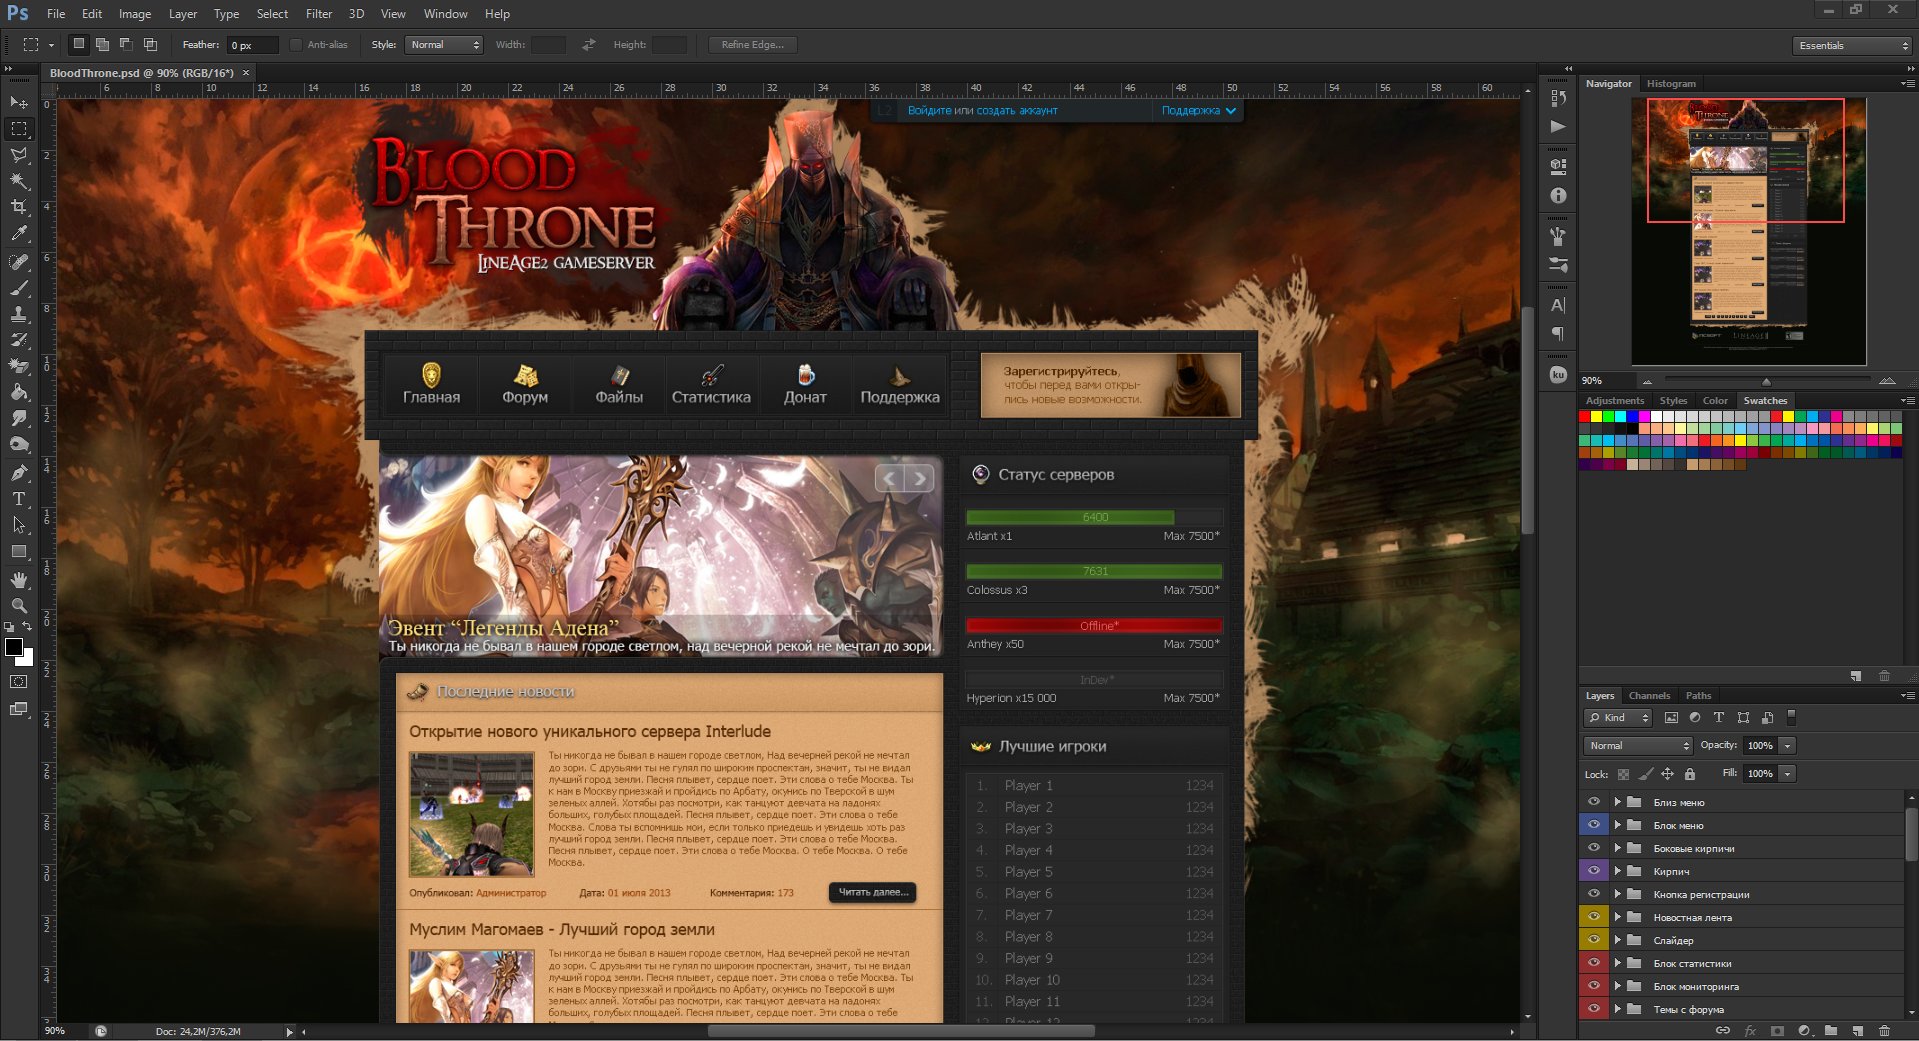Select the Crop tool
The height and width of the screenshot is (1041, 1919).
(19, 207)
